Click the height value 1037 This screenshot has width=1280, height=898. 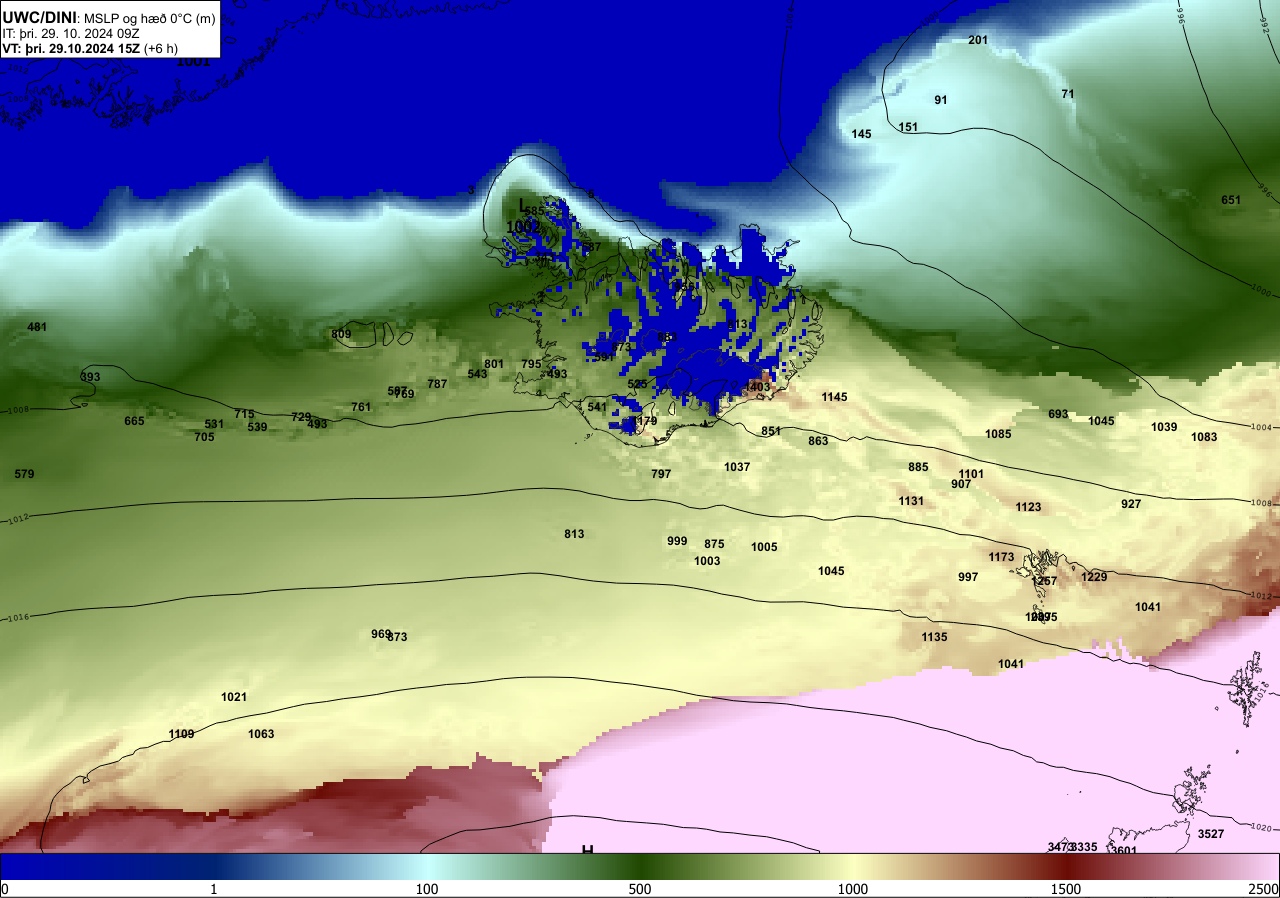pos(737,467)
